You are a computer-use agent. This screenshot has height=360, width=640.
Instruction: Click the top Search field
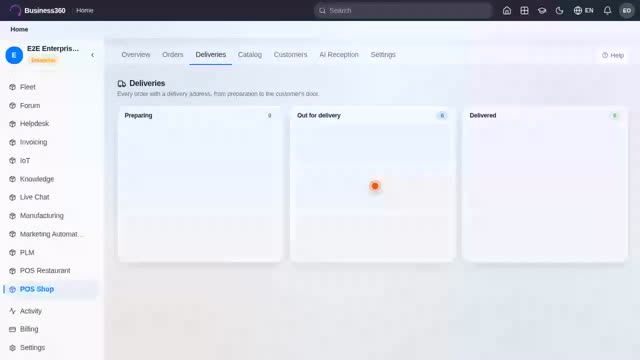pos(403,11)
